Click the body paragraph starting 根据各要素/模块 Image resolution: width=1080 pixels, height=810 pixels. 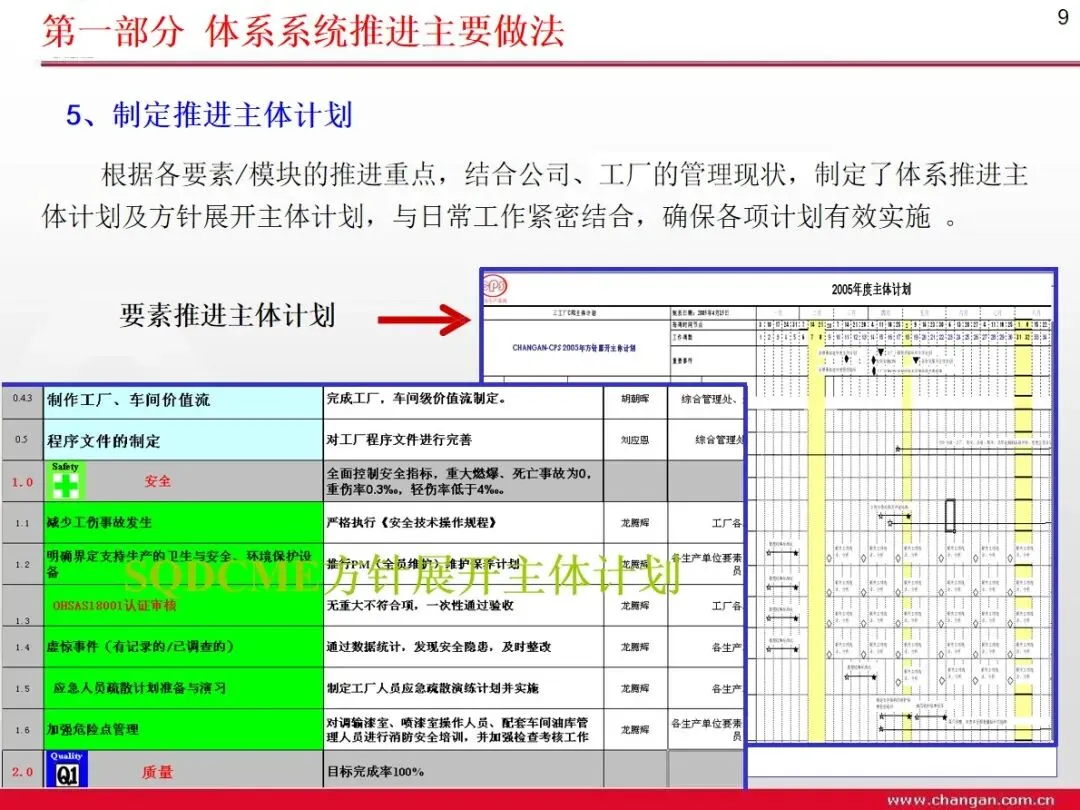535,195
